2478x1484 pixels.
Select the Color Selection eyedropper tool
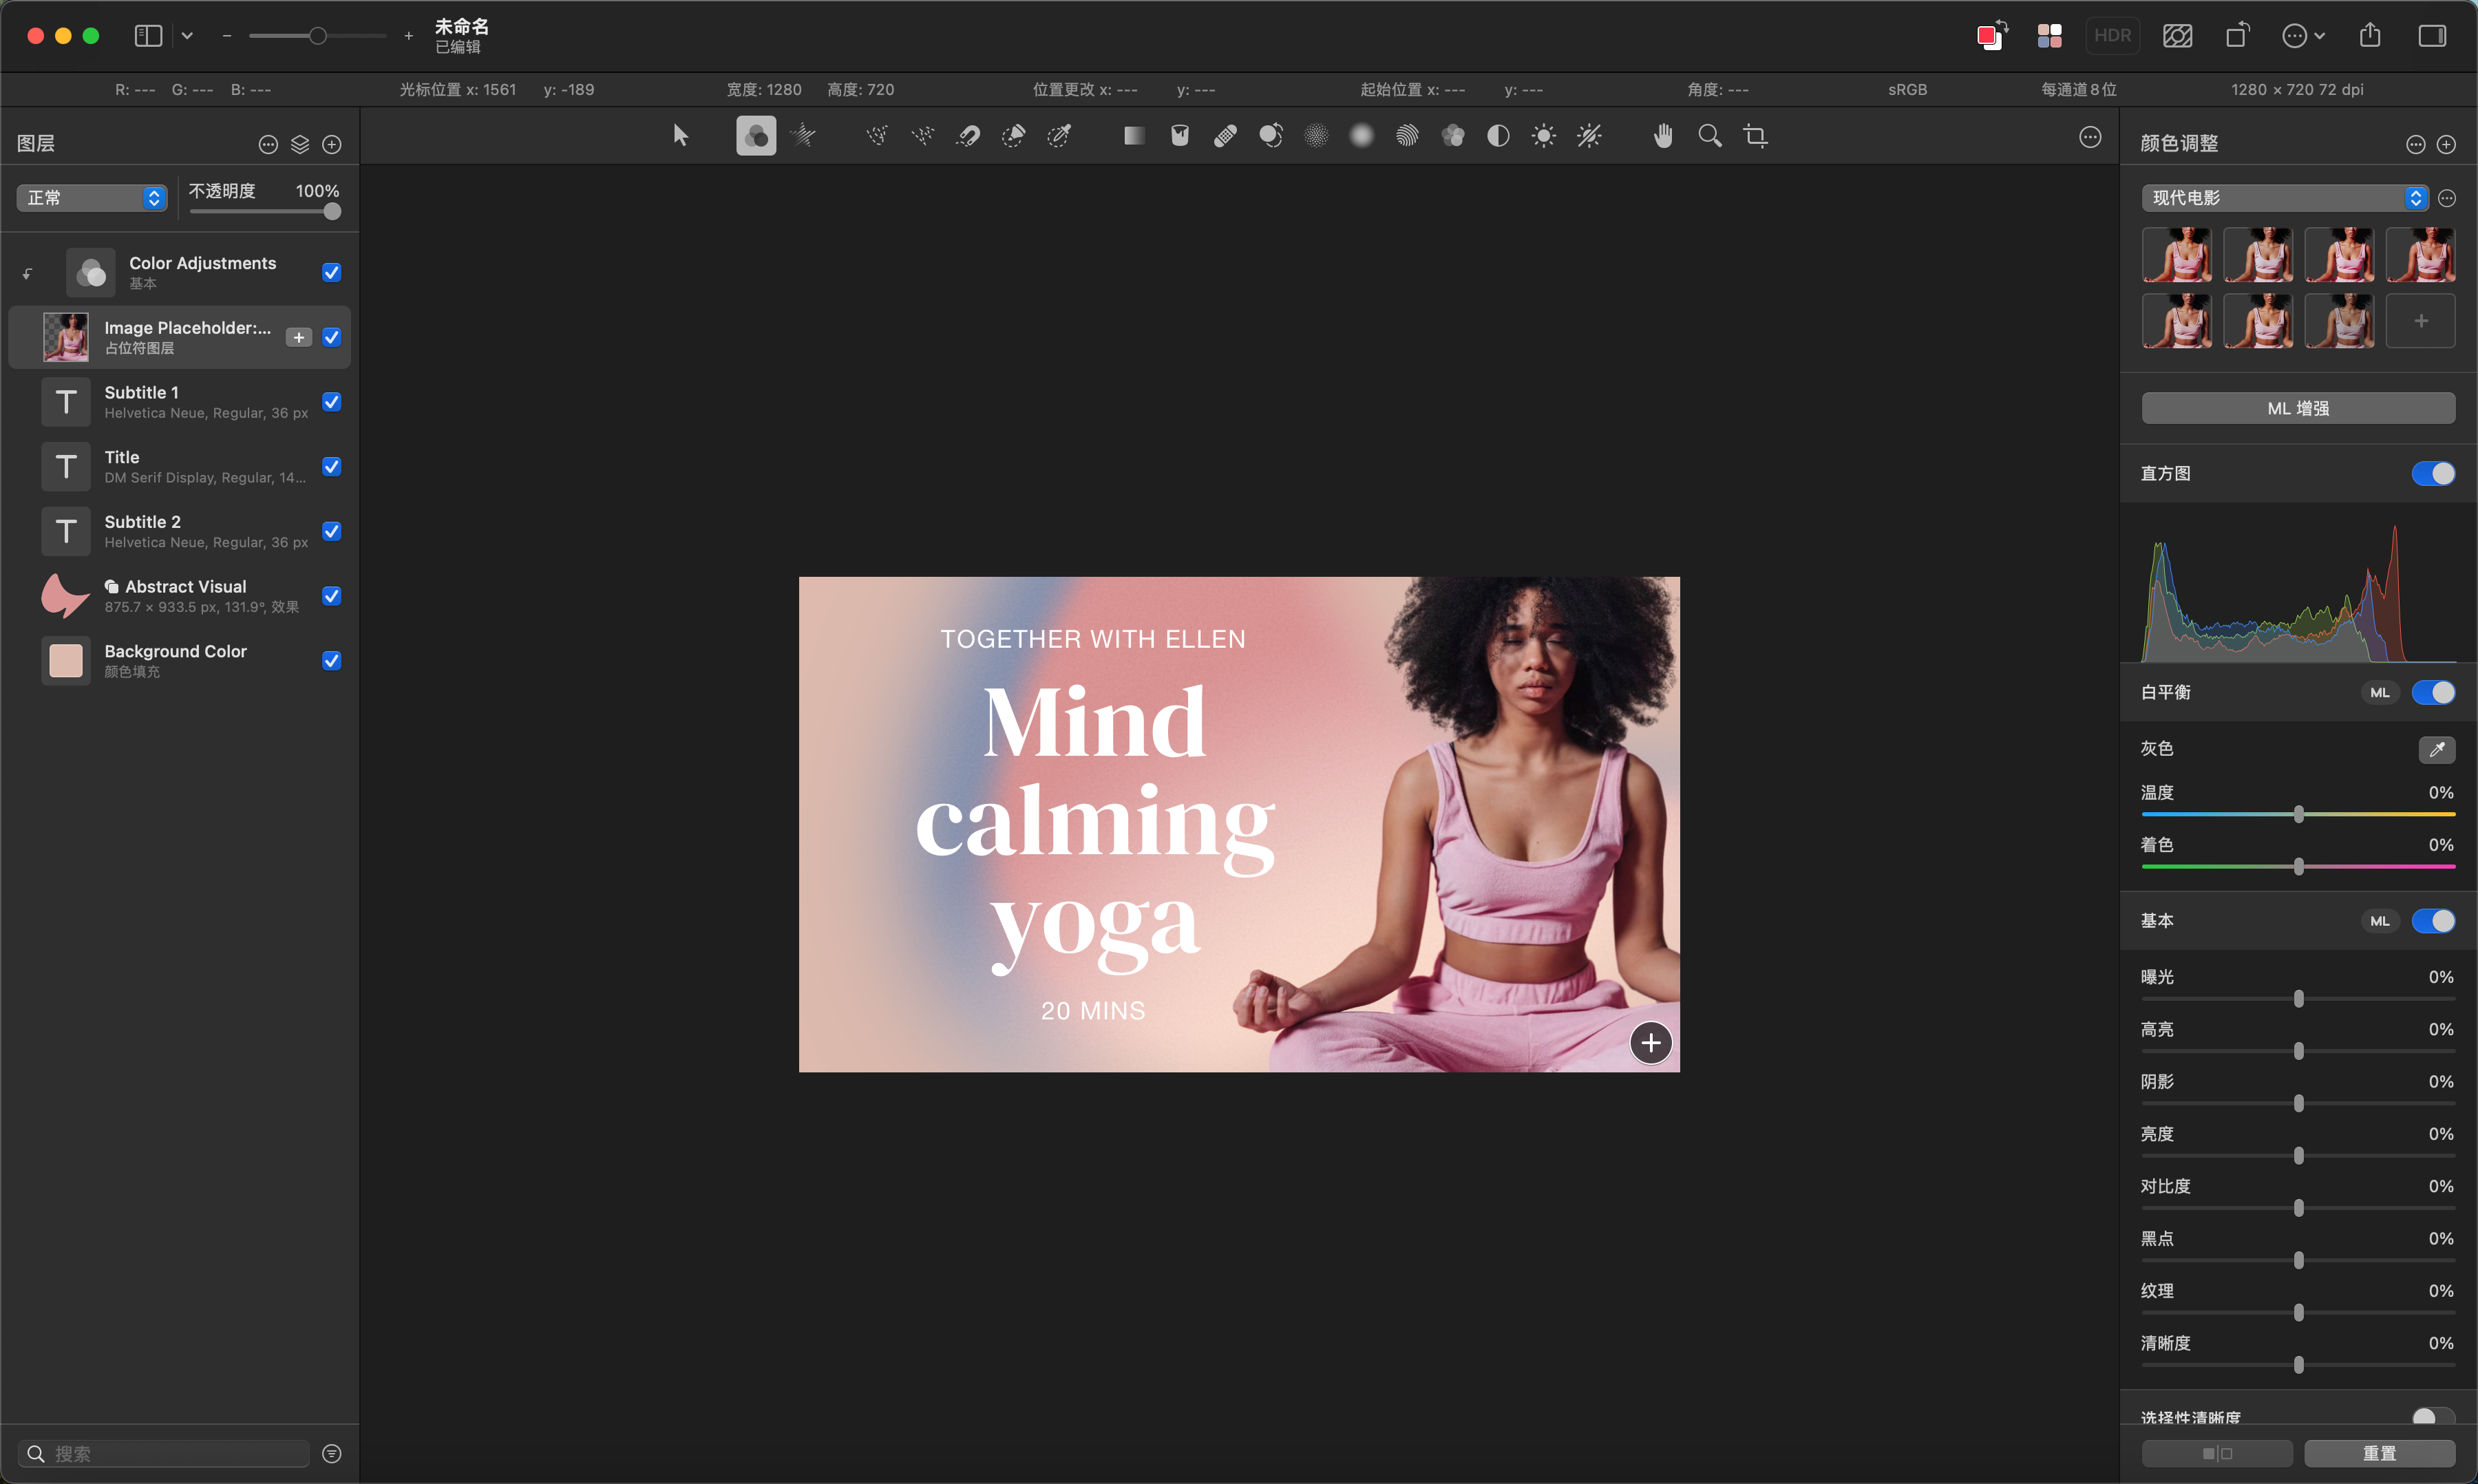tap(1059, 136)
